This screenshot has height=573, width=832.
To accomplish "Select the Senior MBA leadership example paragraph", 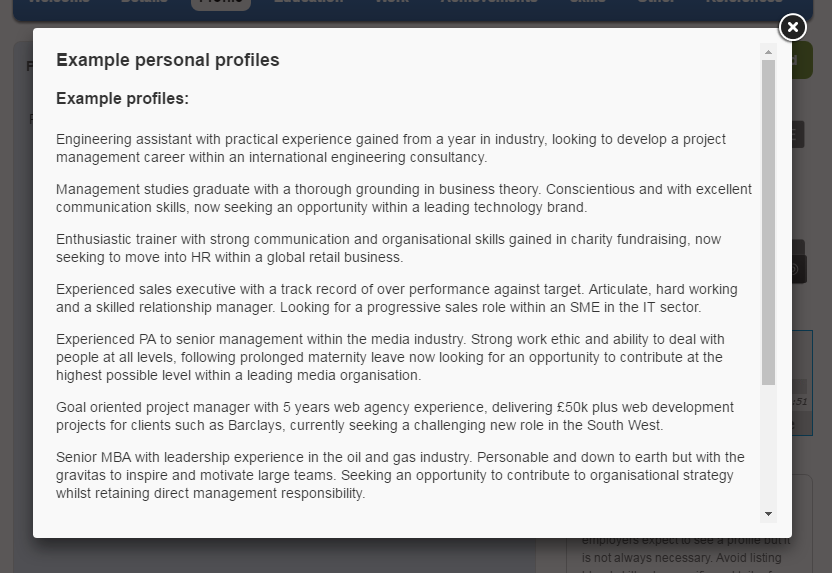I will click(x=401, y=475).
